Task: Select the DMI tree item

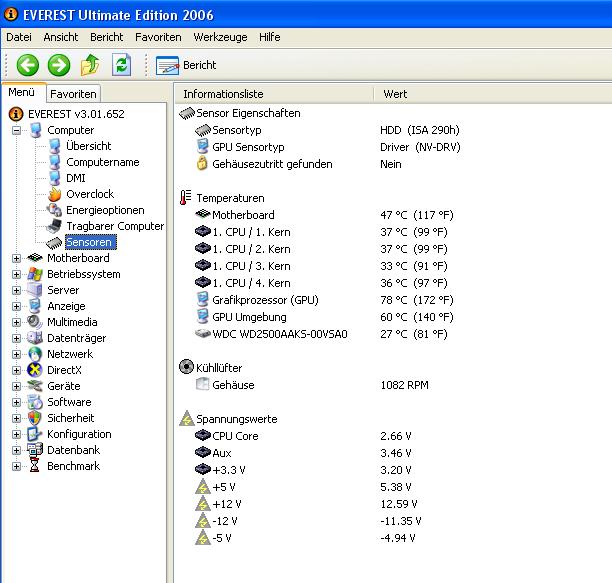Action: click(x=76, y=178)
